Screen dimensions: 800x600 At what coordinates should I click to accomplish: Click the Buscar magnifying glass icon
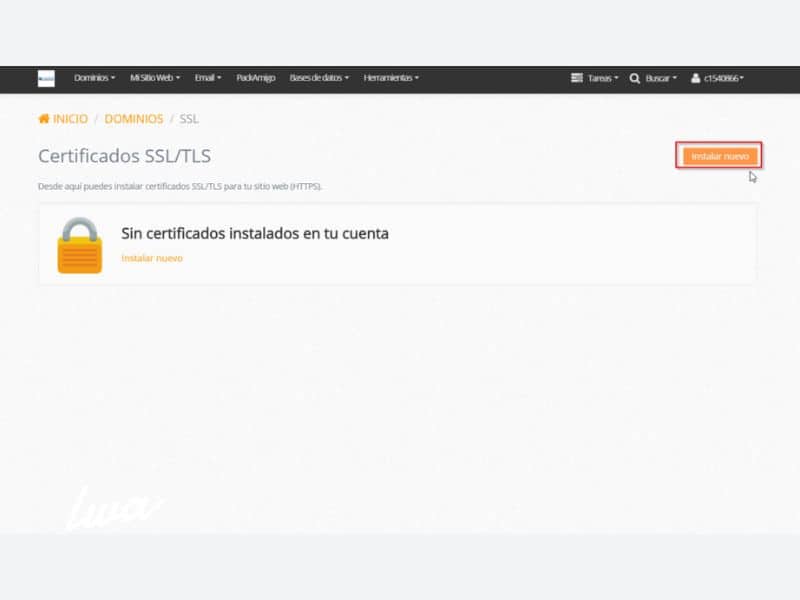(x=635, y=78)
